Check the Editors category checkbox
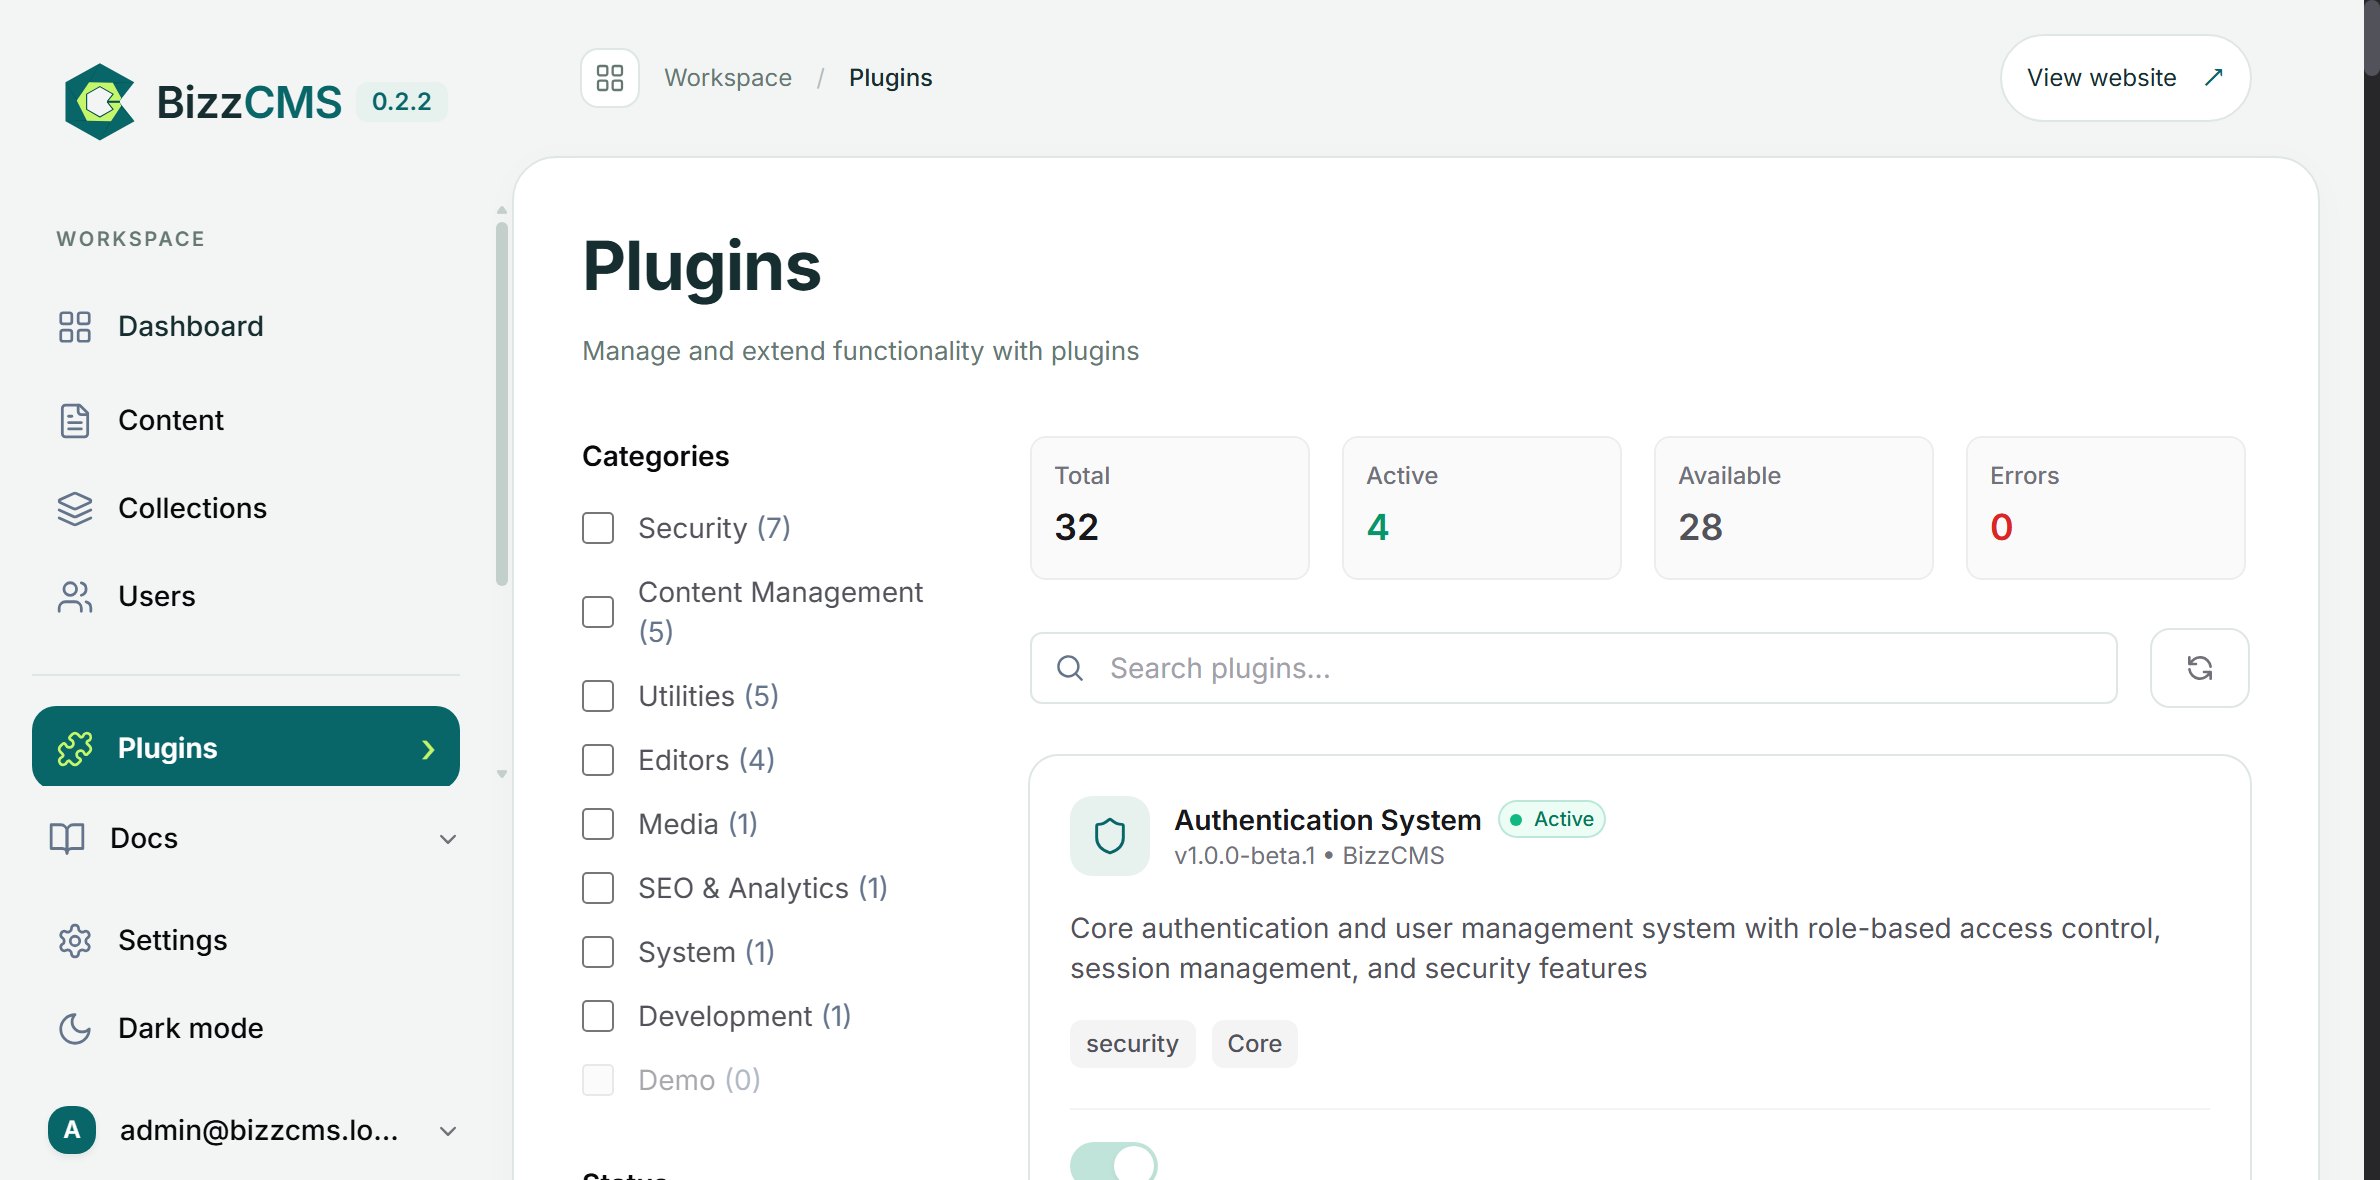Screen dimensions: 2380x1180 (x=598, y=760)
